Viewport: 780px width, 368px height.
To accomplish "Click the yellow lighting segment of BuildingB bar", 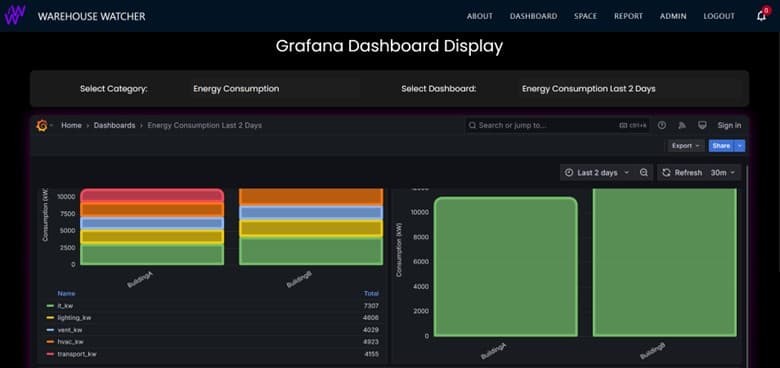I will [x=311, y=228].
